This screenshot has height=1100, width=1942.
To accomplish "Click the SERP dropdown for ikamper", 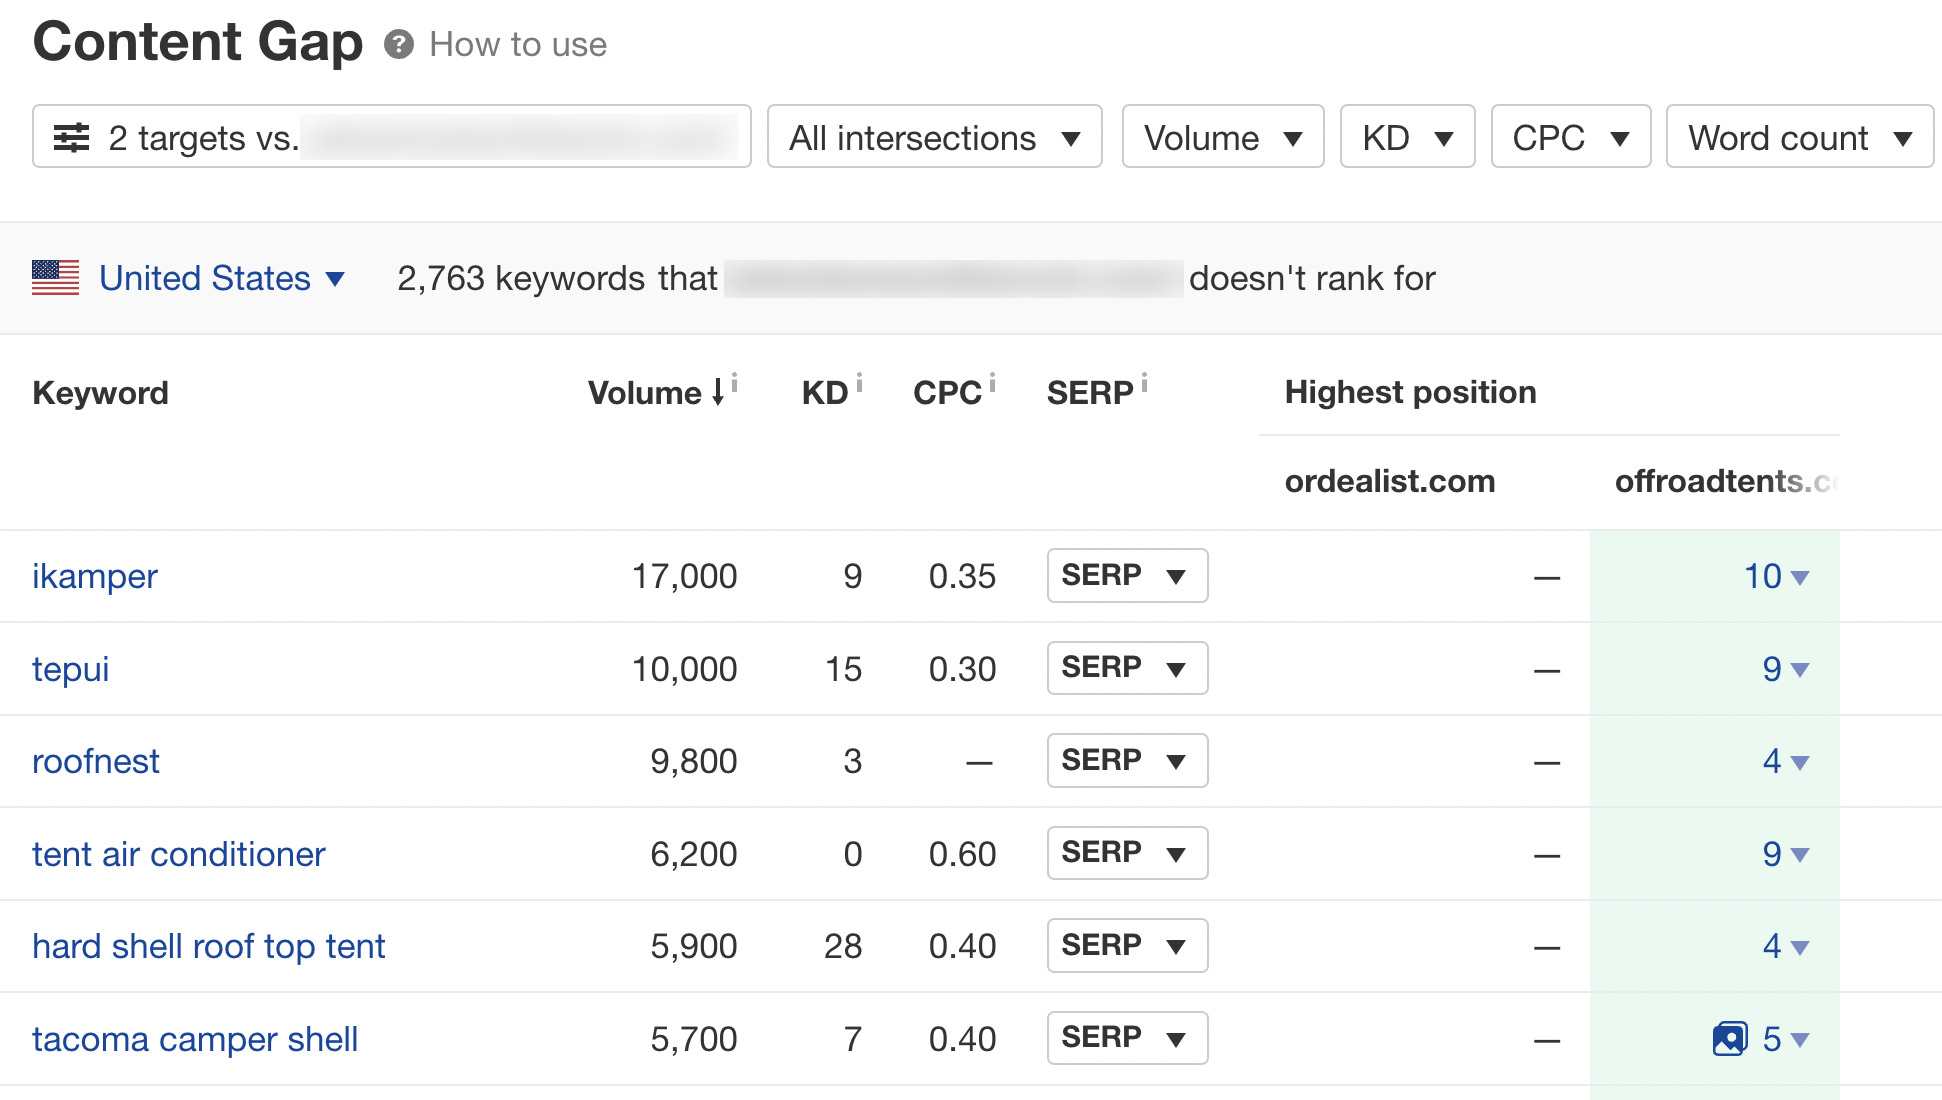I will coord(1126,575).
